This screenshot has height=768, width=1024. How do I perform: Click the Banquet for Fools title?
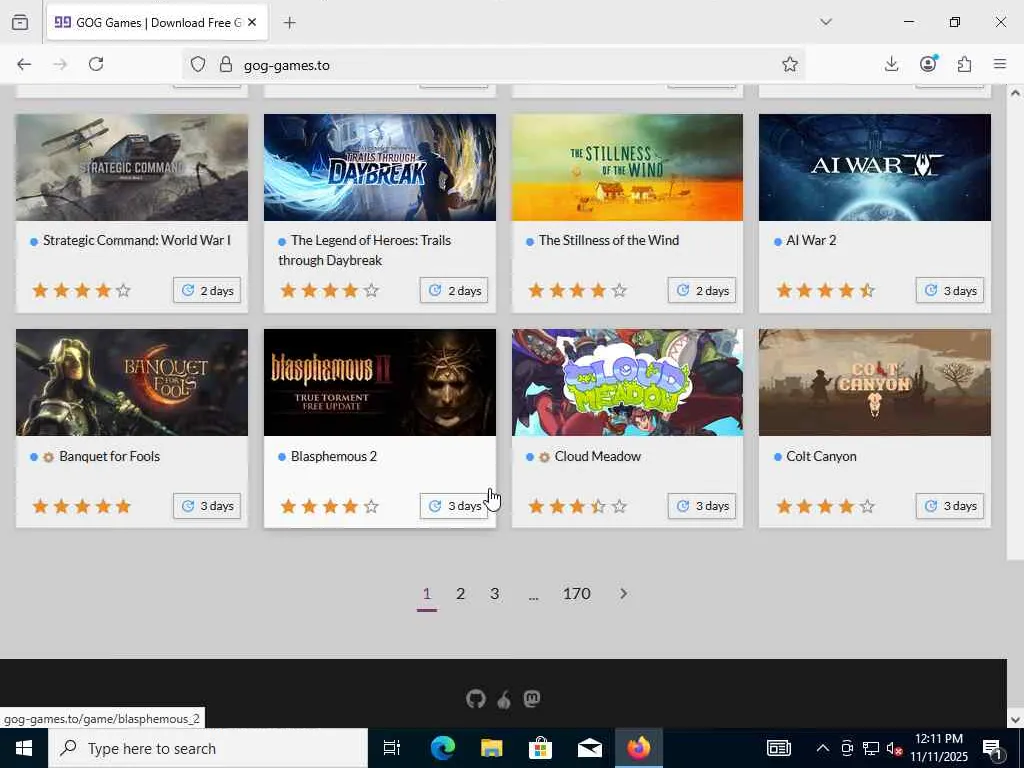pos(110,456)
